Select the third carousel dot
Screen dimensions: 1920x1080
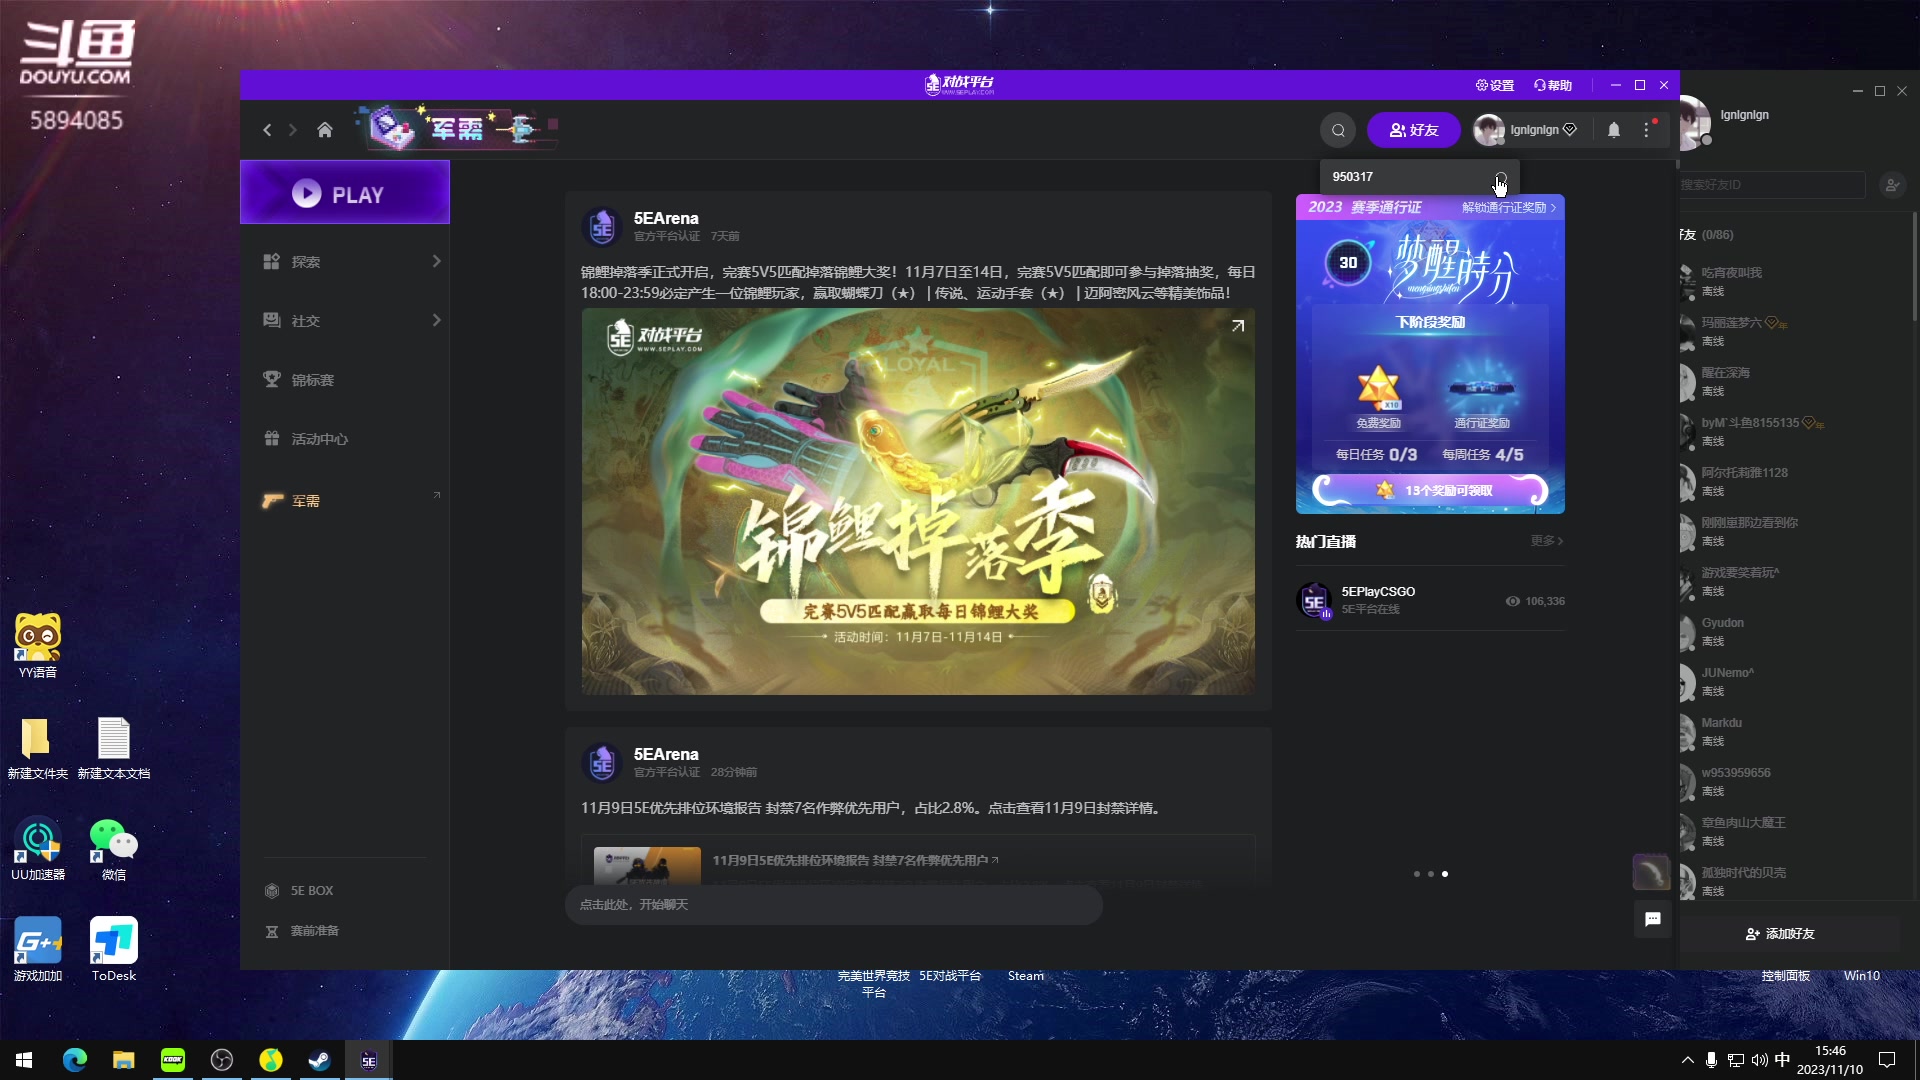point(1445,874)
